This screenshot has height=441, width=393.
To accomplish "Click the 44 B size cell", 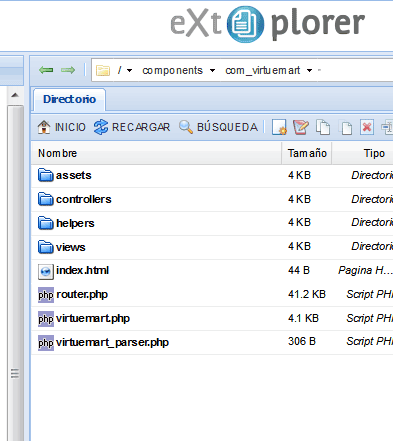I will pyautogui.click(x=299, y=270).
